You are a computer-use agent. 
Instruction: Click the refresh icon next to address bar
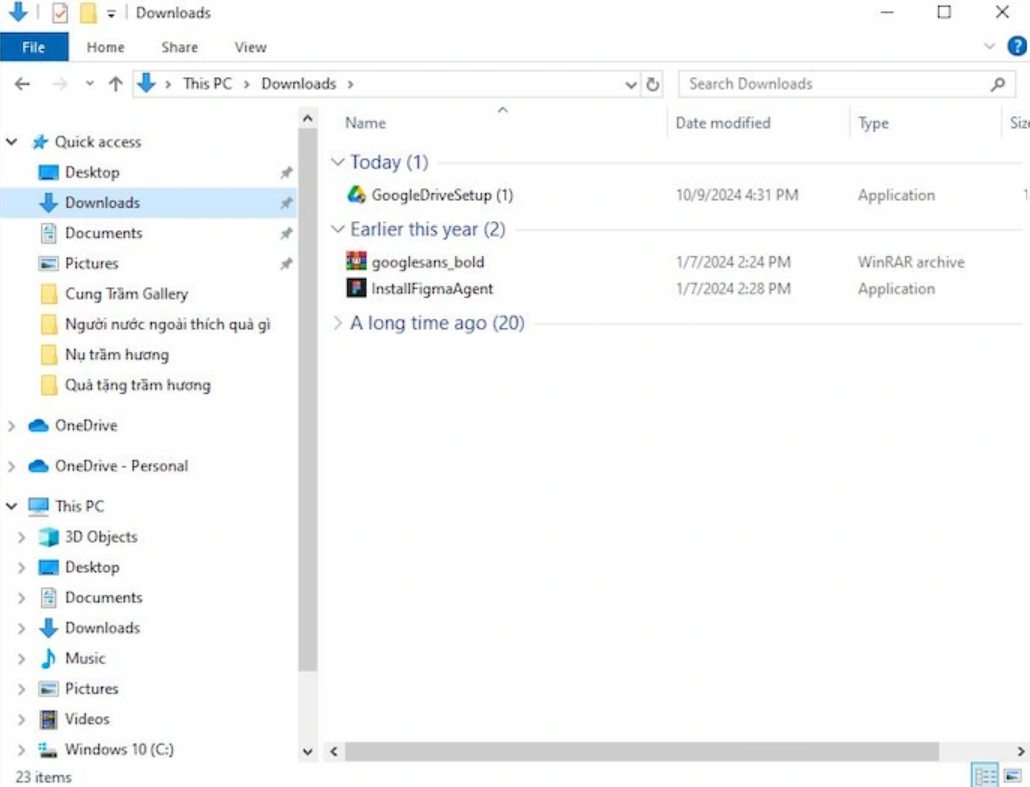click(x=653, y=84)
